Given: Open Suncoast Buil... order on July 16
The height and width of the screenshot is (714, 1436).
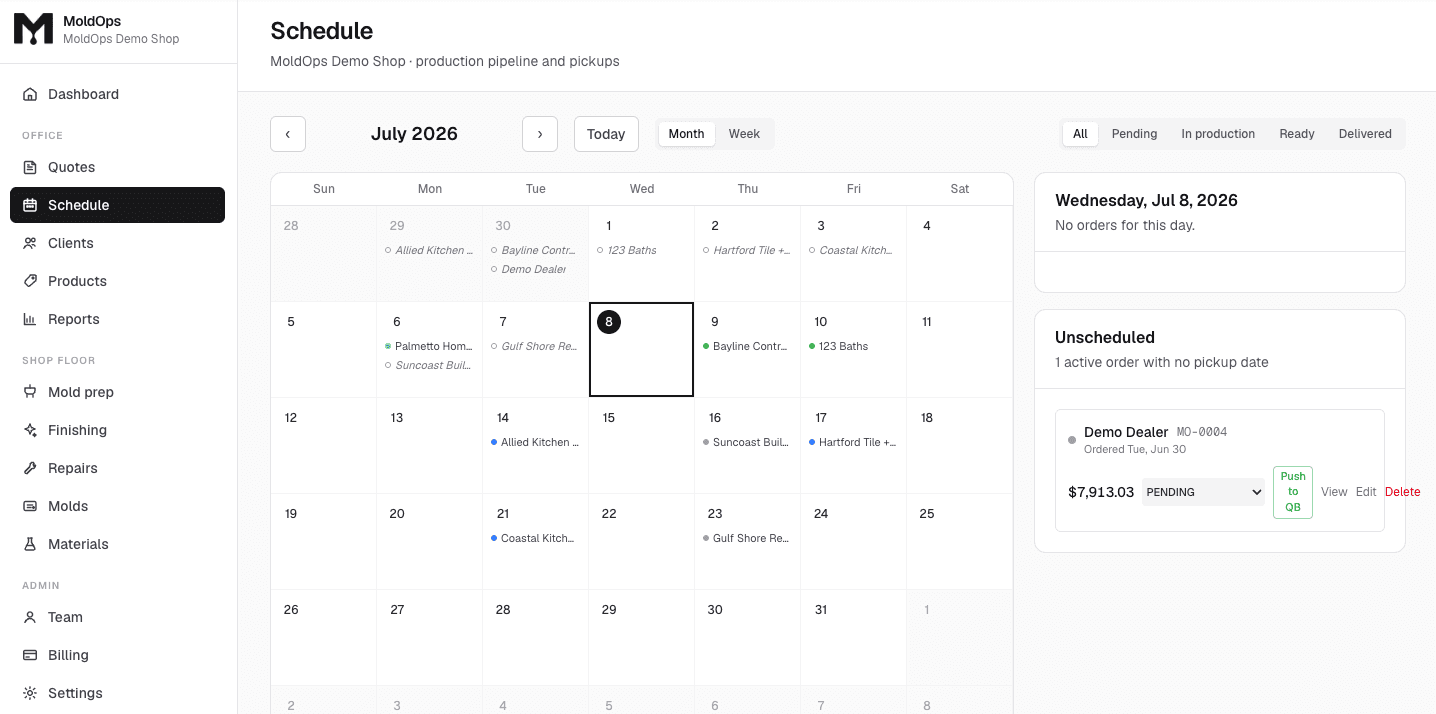Looking at the screenshot, I should pyautogui.click(x=747, y=442).
